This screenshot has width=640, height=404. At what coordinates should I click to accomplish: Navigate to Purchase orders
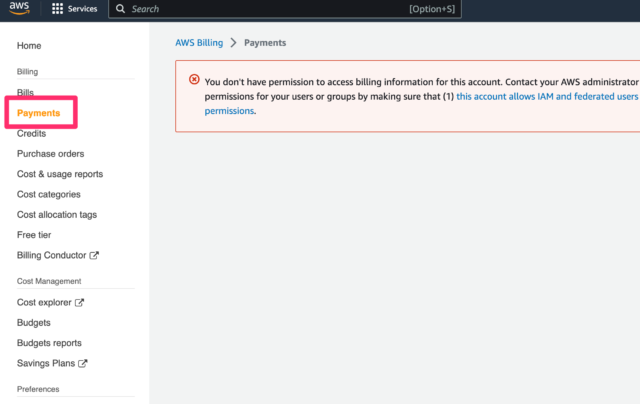[x=51, y=154]
